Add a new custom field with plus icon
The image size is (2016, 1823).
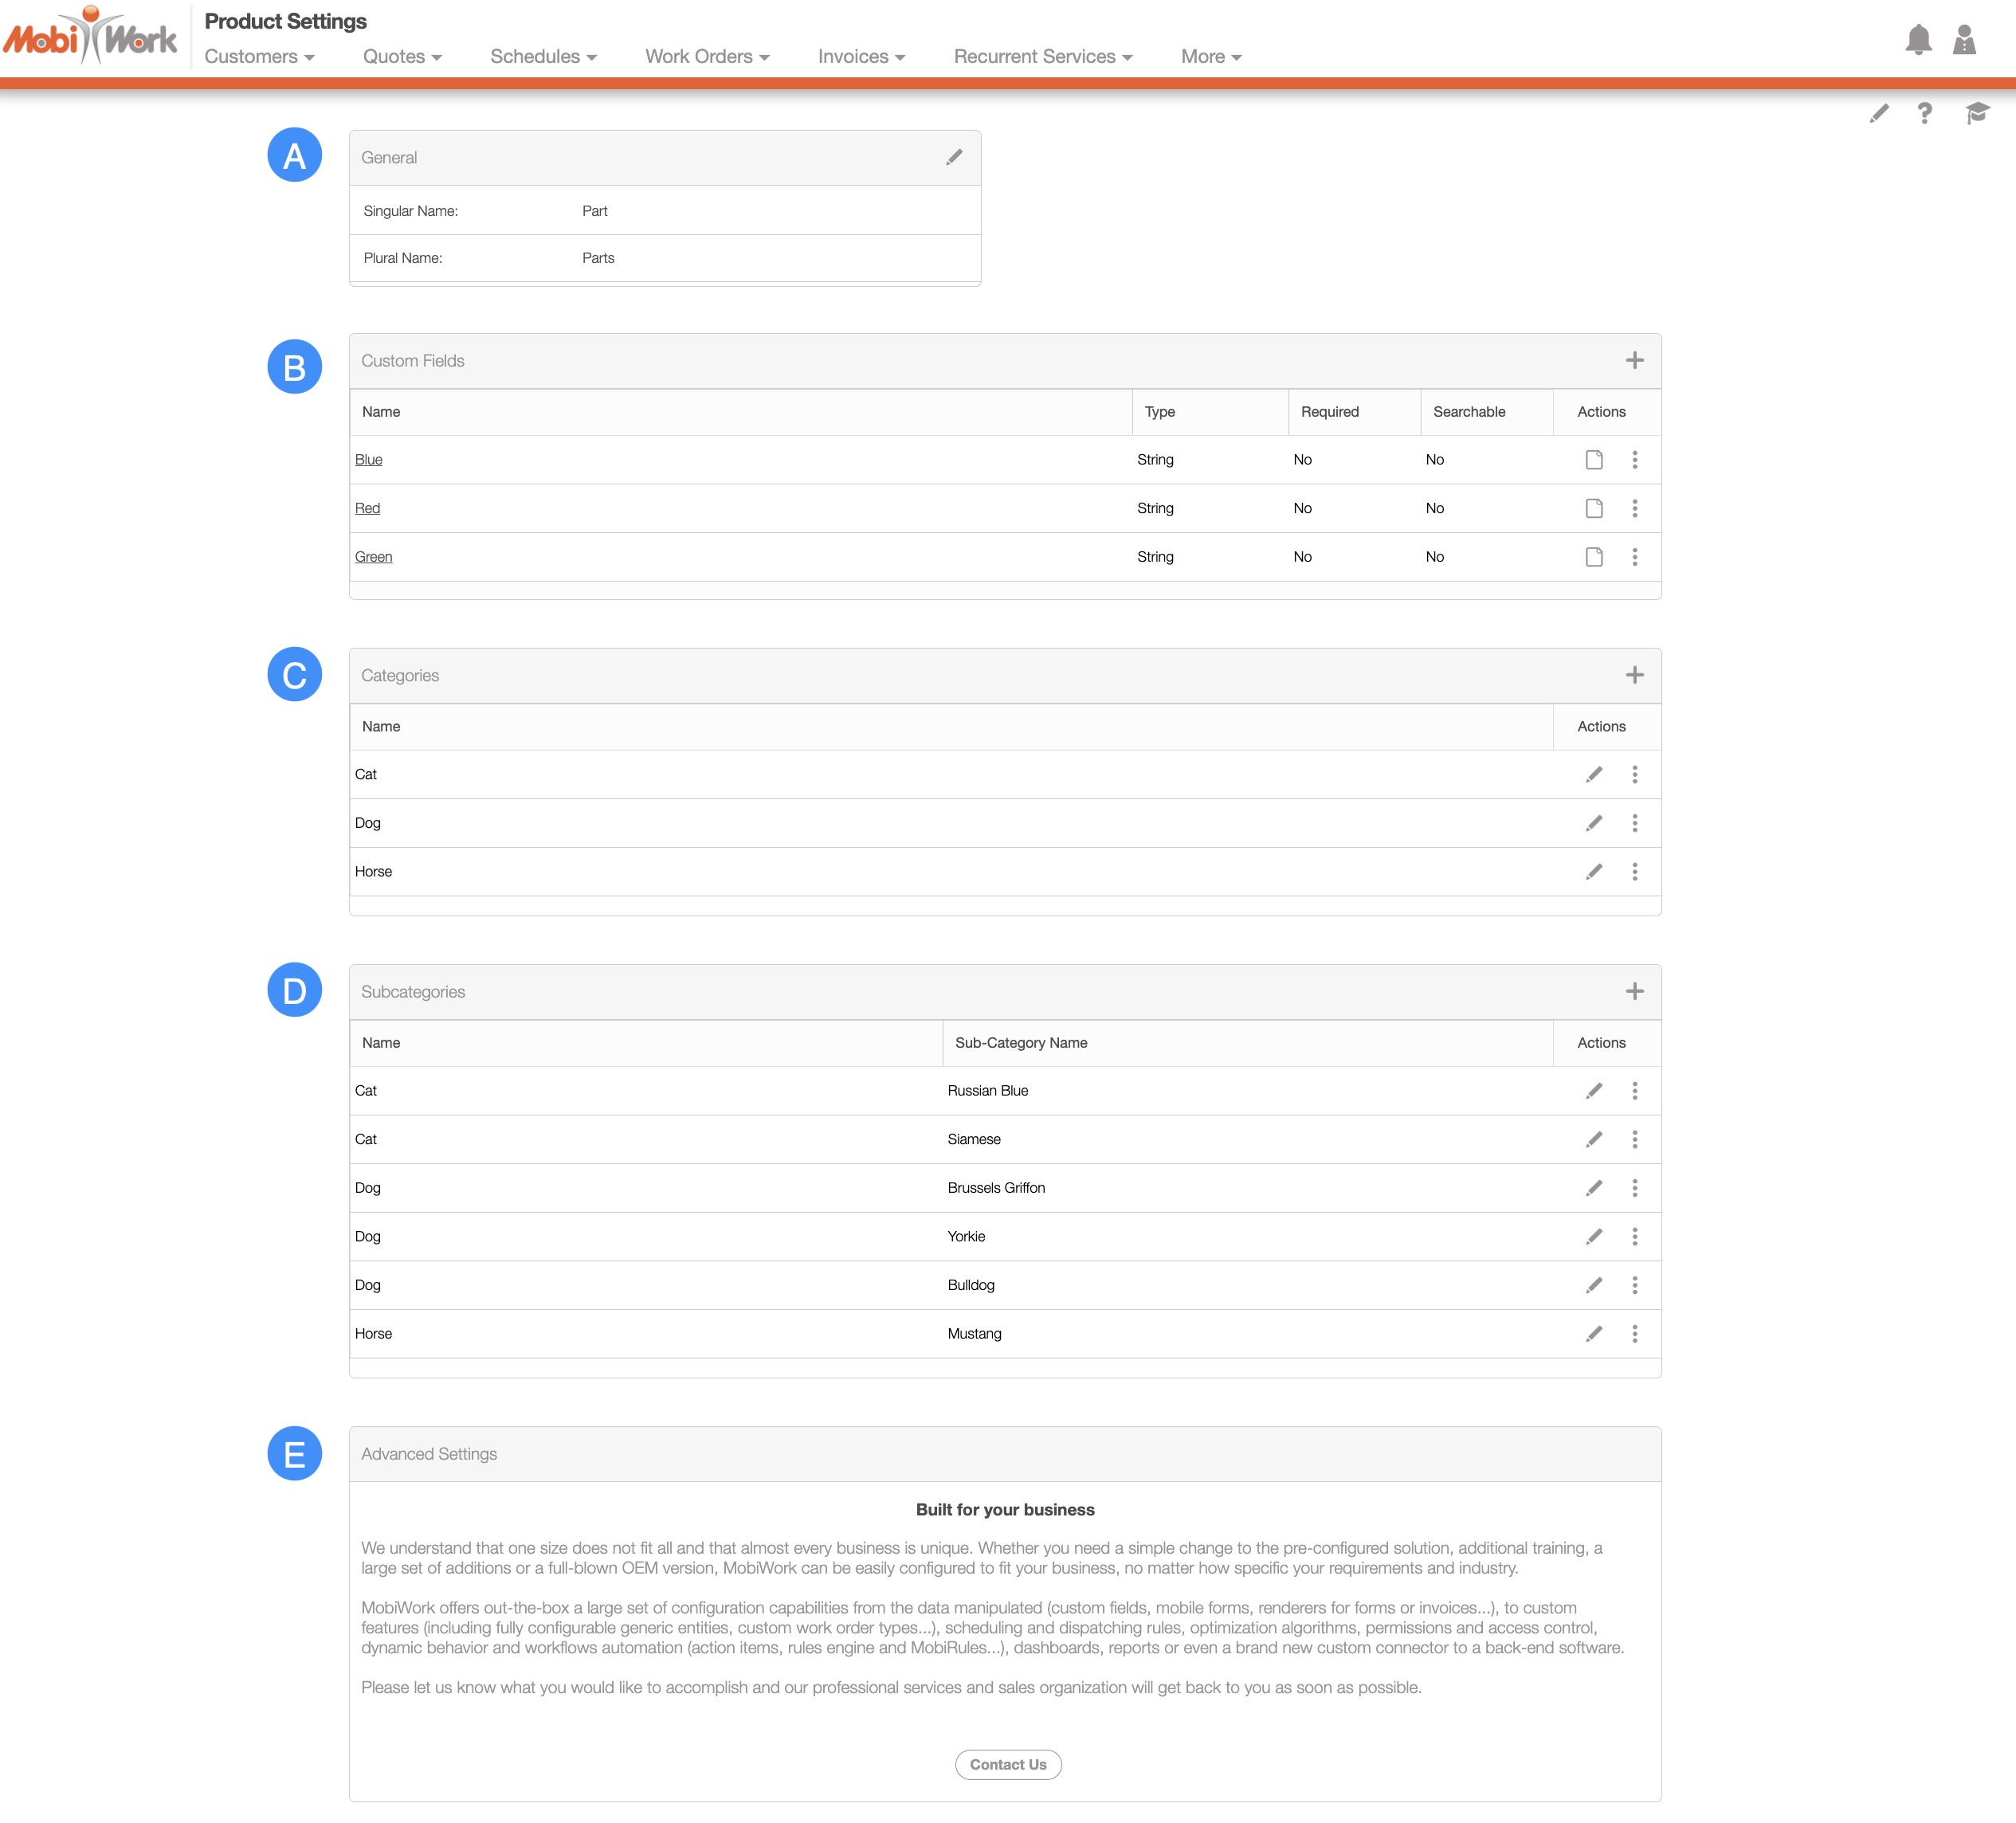1634,360
